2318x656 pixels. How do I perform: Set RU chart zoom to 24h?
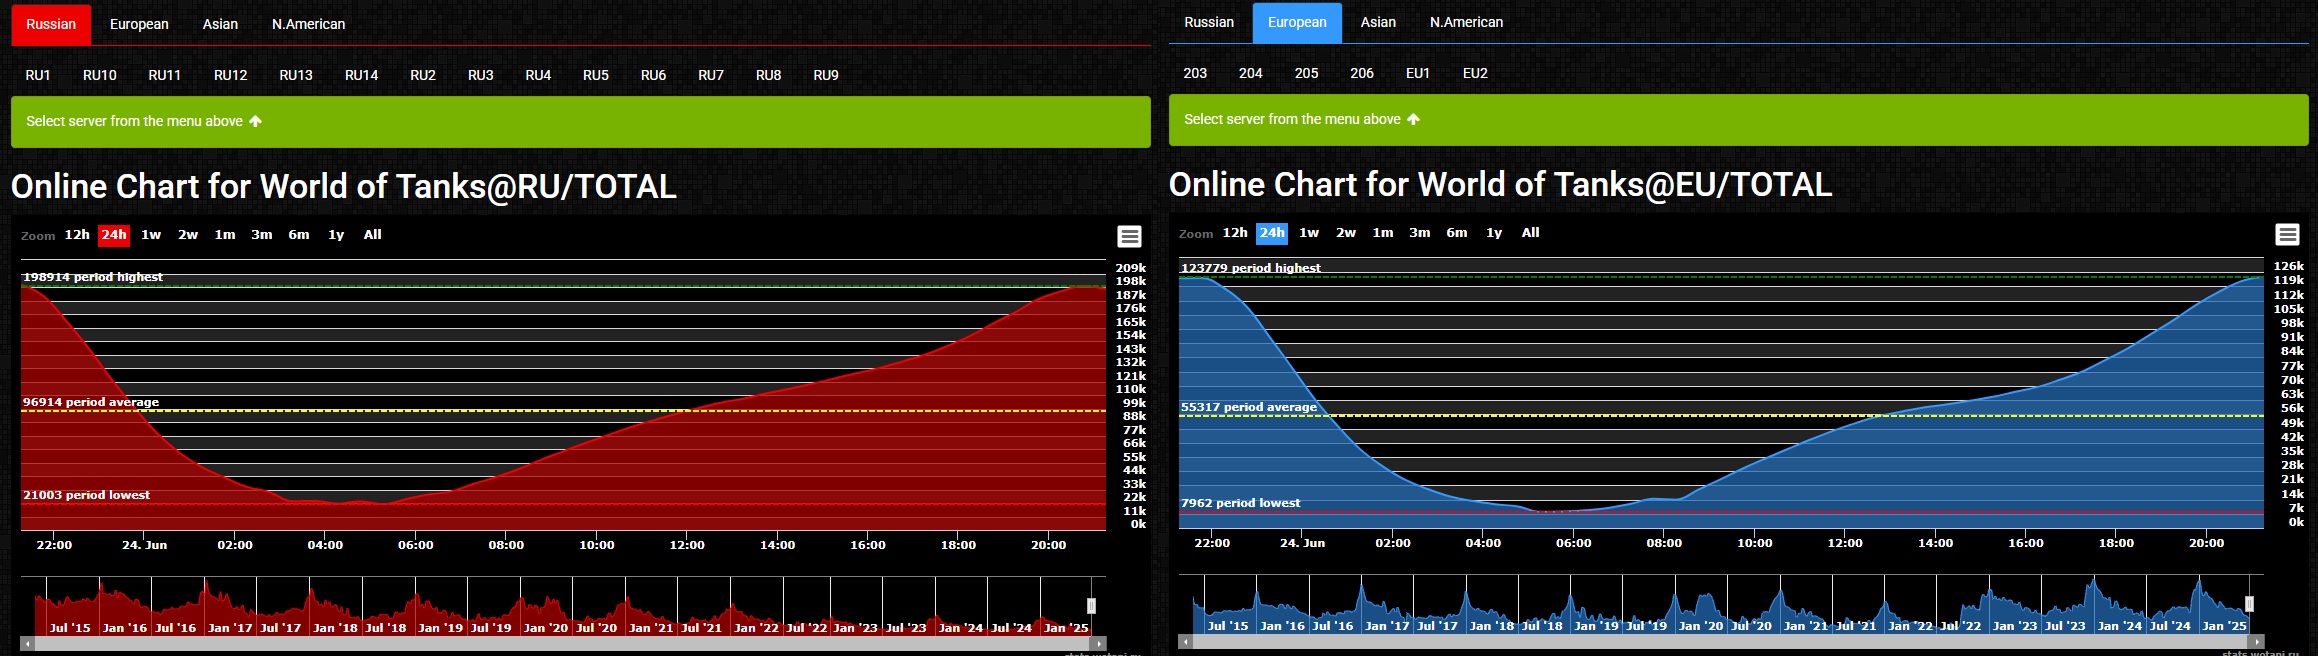pos(114,235)
